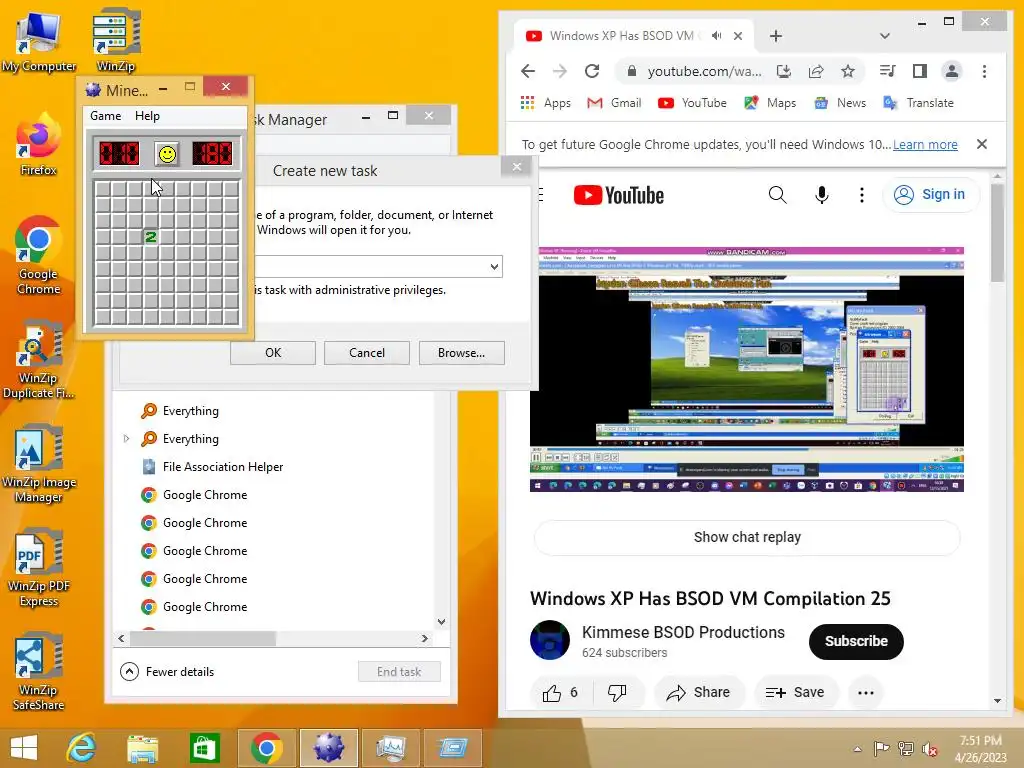The image size is (1024, 768).
Task: Click OK in Create new task dialog
Action: (273, 353)
